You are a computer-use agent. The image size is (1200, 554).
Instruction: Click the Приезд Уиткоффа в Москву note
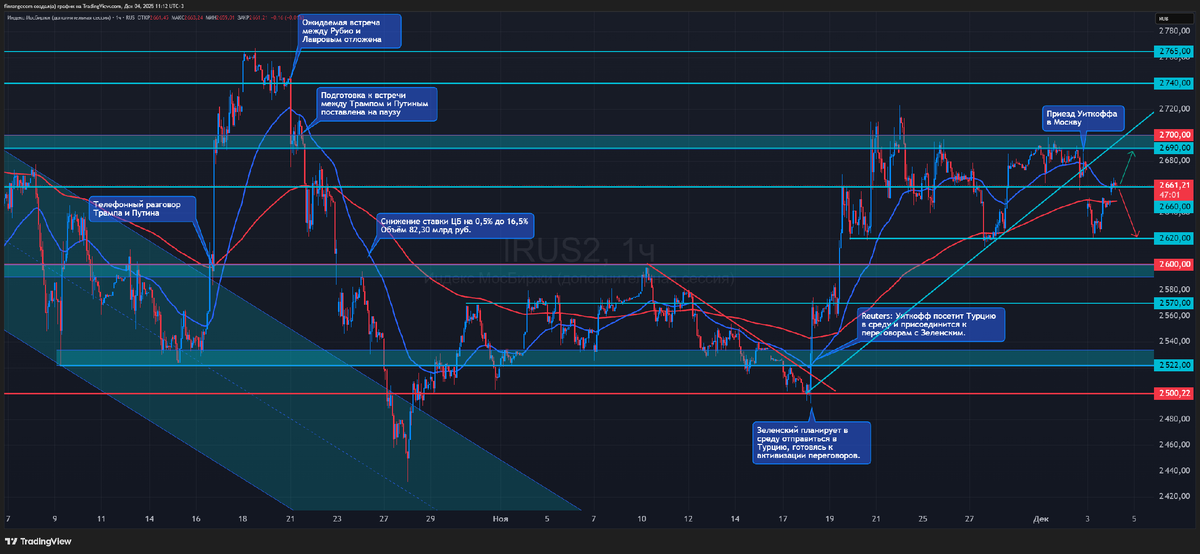coord(1085,118)
